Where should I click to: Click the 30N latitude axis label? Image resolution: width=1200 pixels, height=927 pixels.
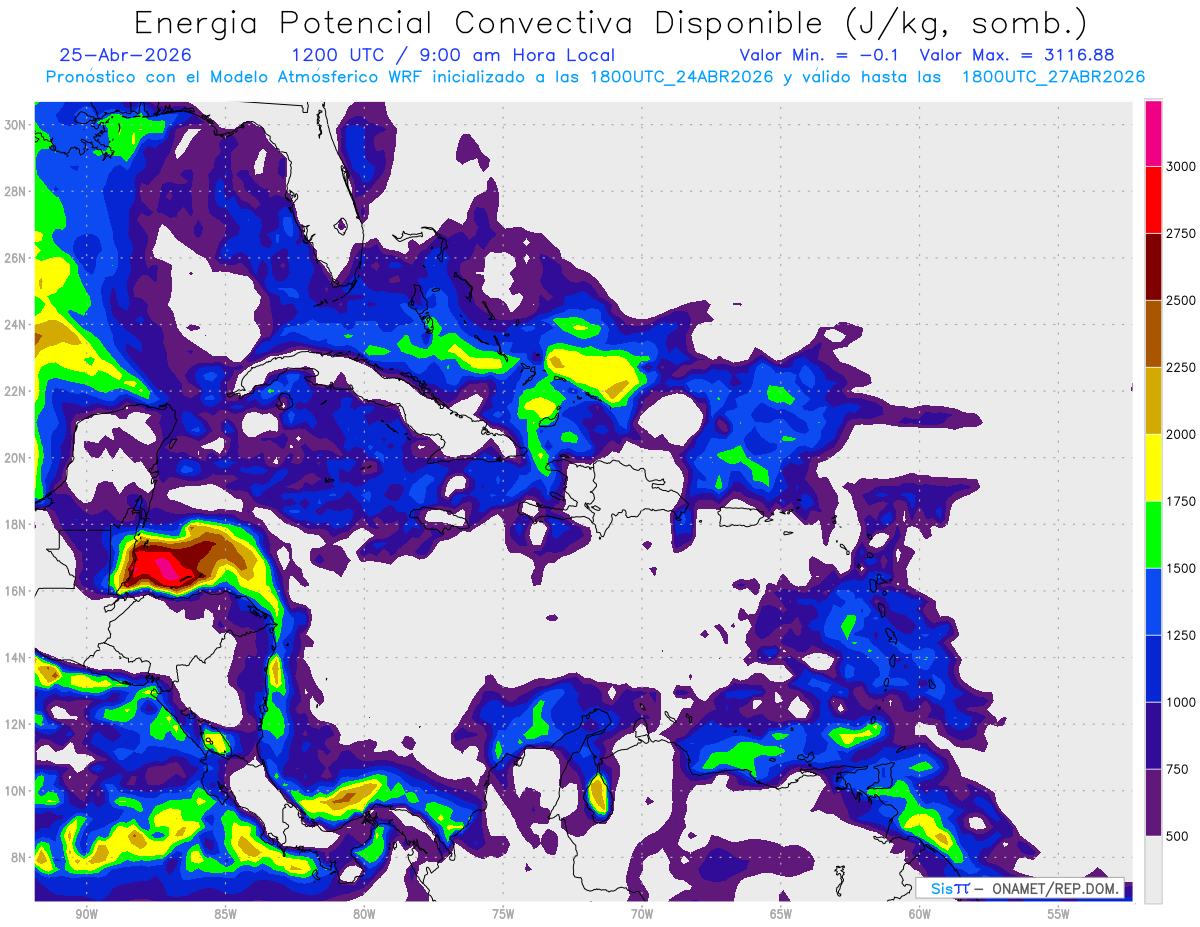(x=16, y=125)
